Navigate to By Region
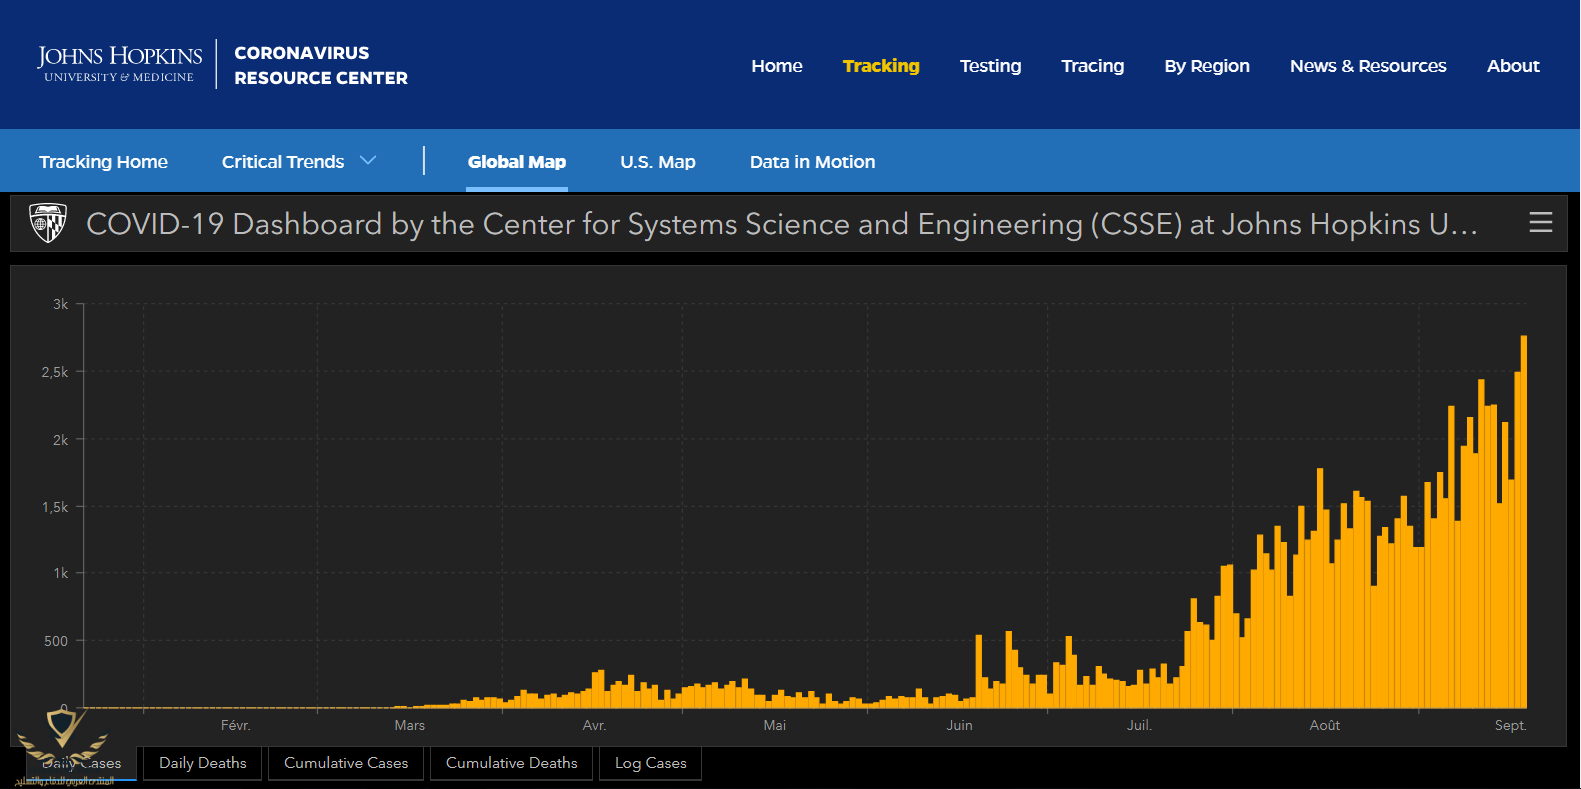1581x789 pixels. [x=1206, y=66]
